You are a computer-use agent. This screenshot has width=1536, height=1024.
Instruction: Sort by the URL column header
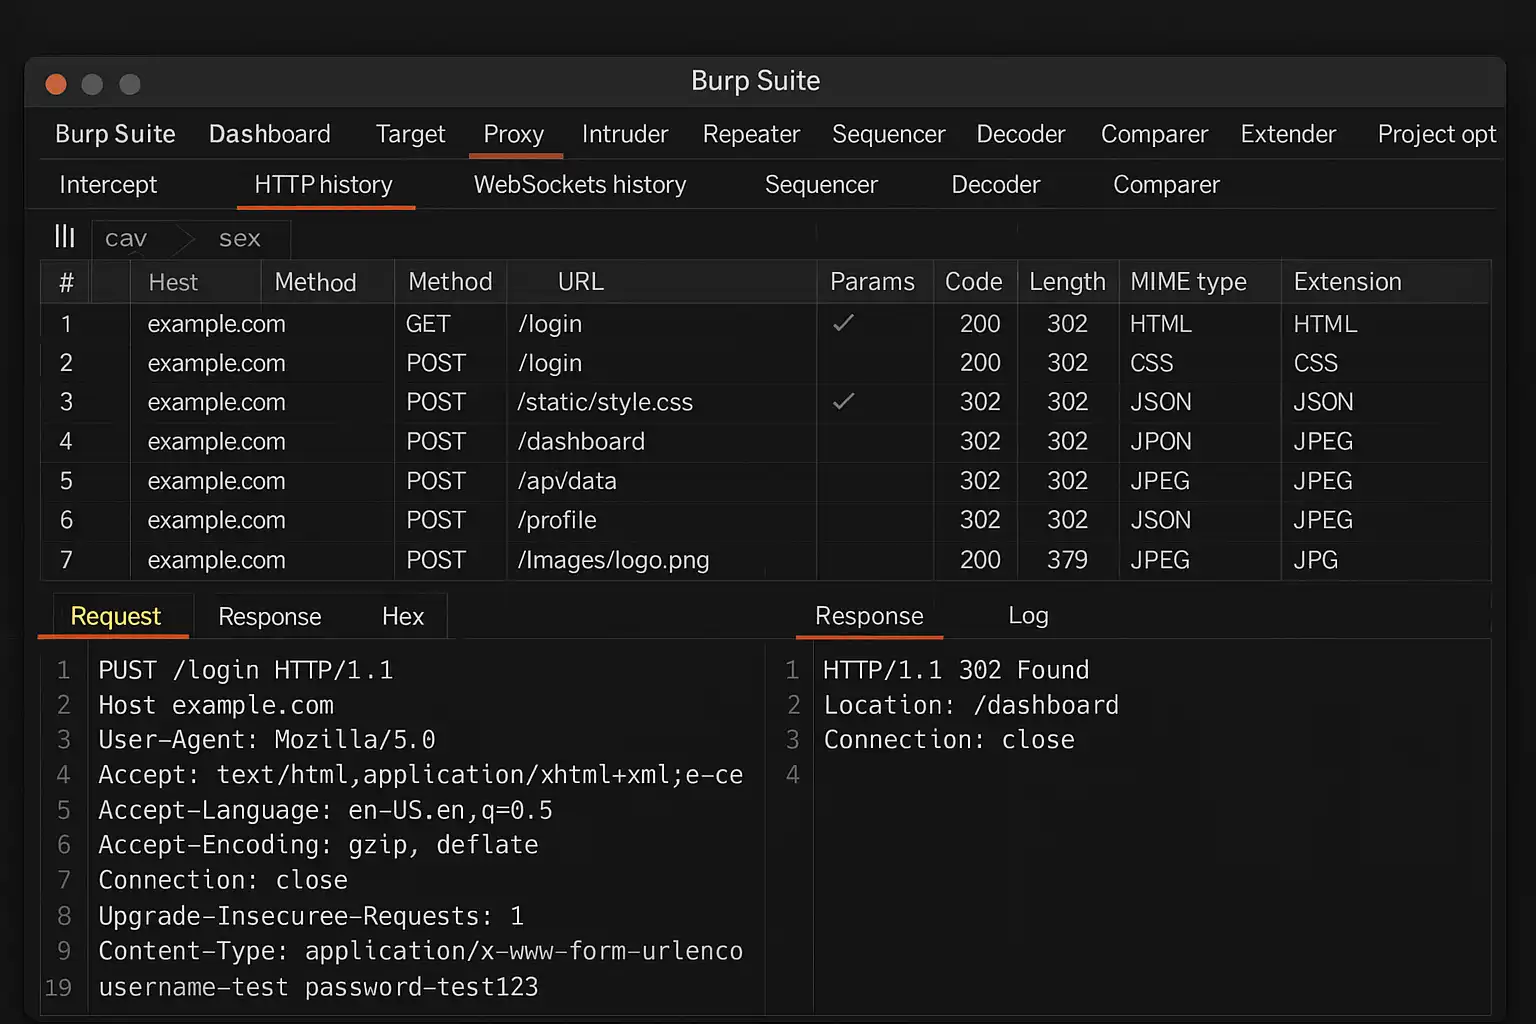point(581,282)
